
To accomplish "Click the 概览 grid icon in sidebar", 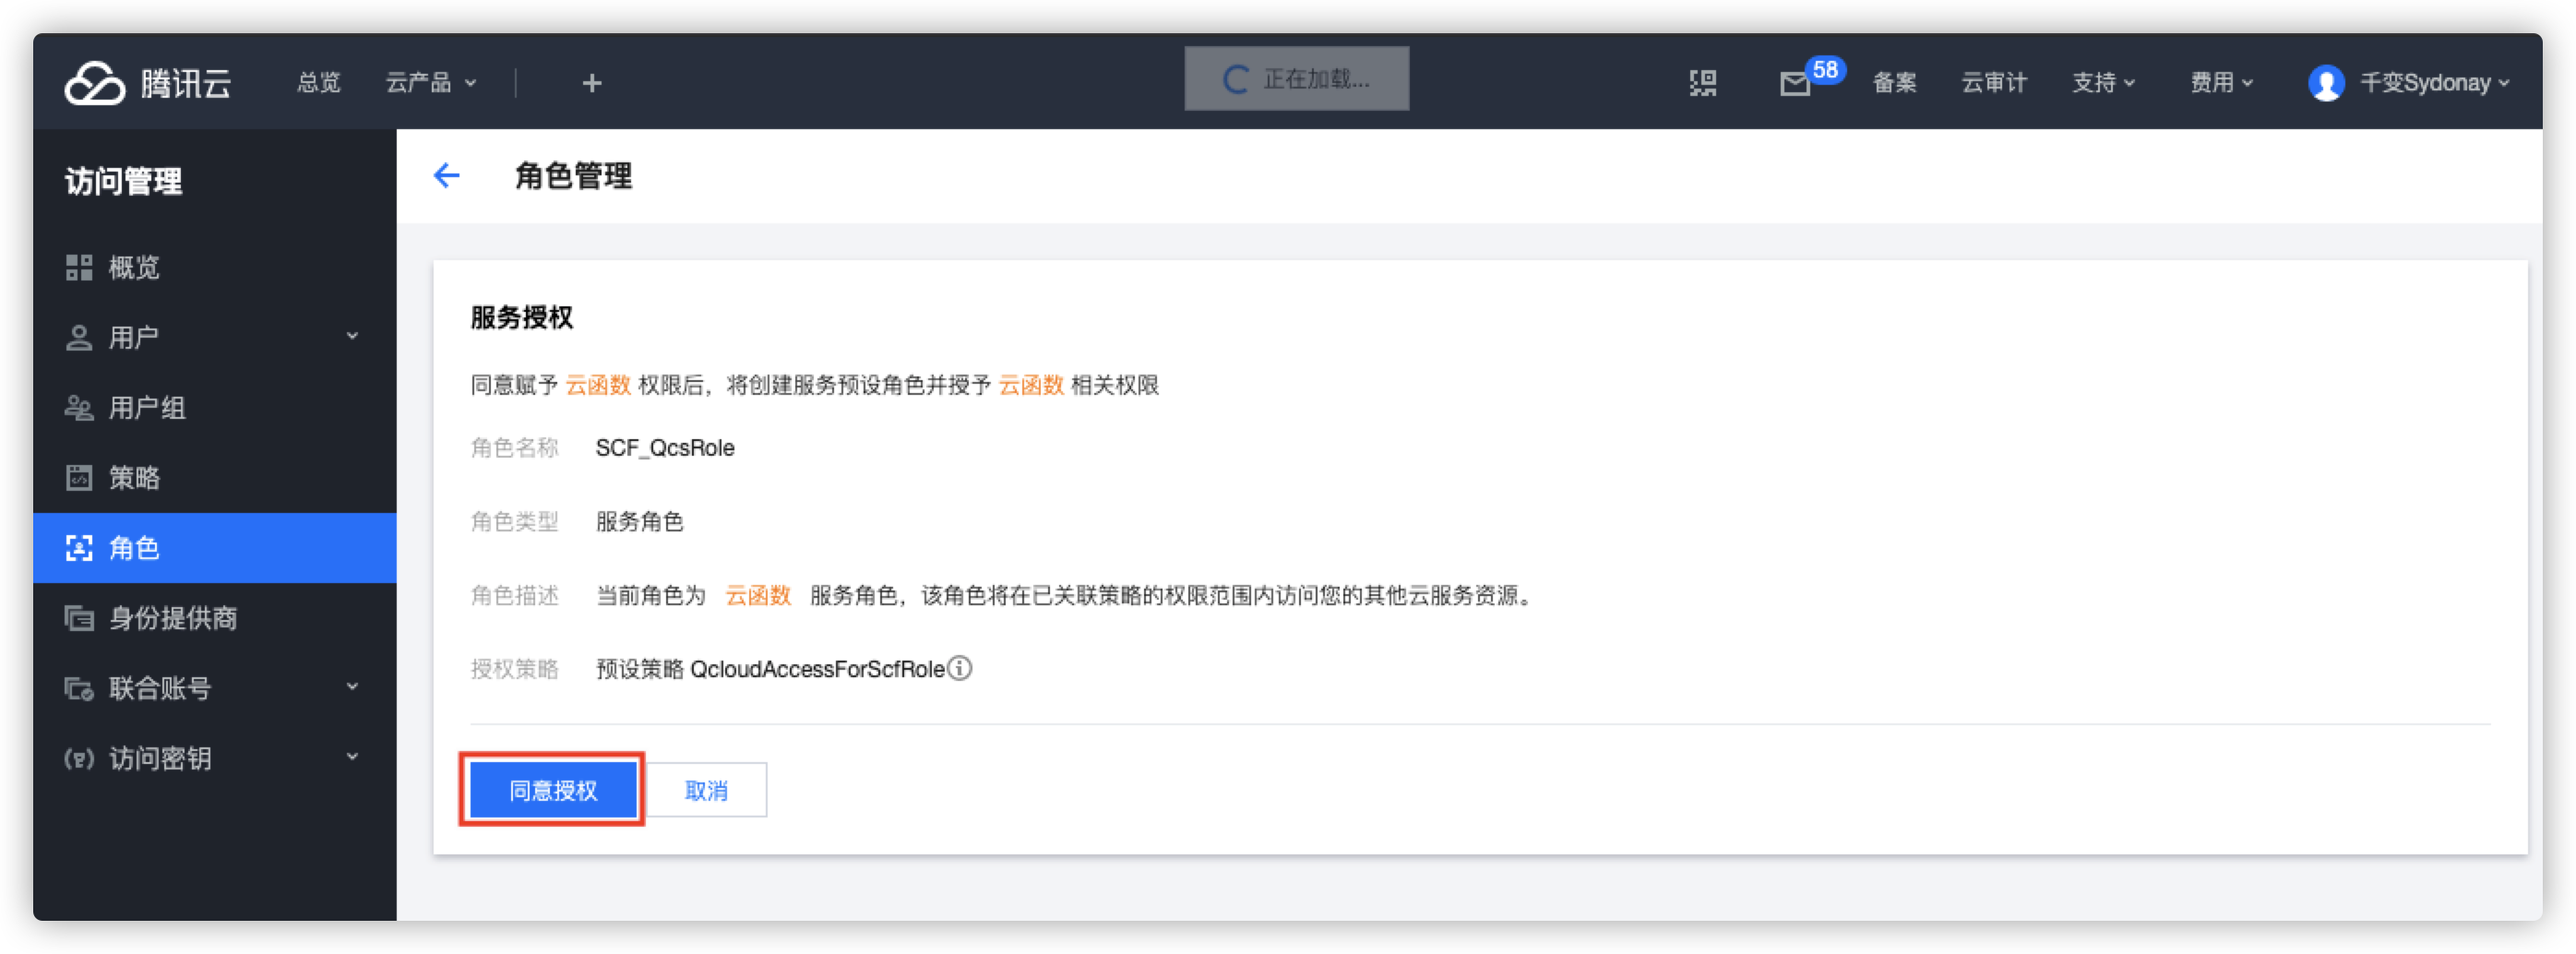I will 78,267.
